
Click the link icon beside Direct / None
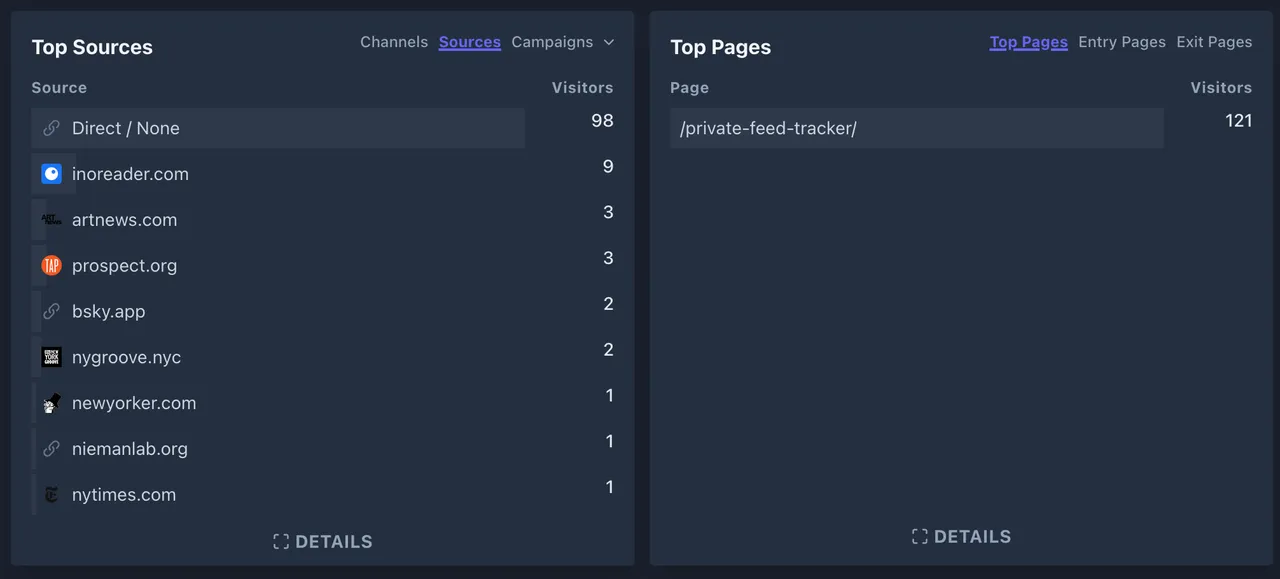(52, 128)
